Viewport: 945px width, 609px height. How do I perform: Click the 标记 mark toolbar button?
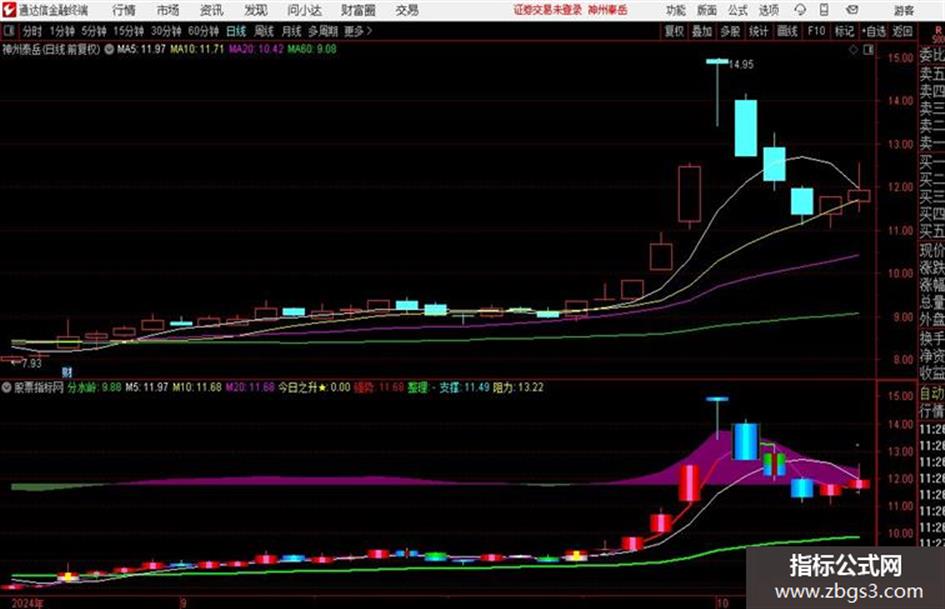click(x=844, y=31)
